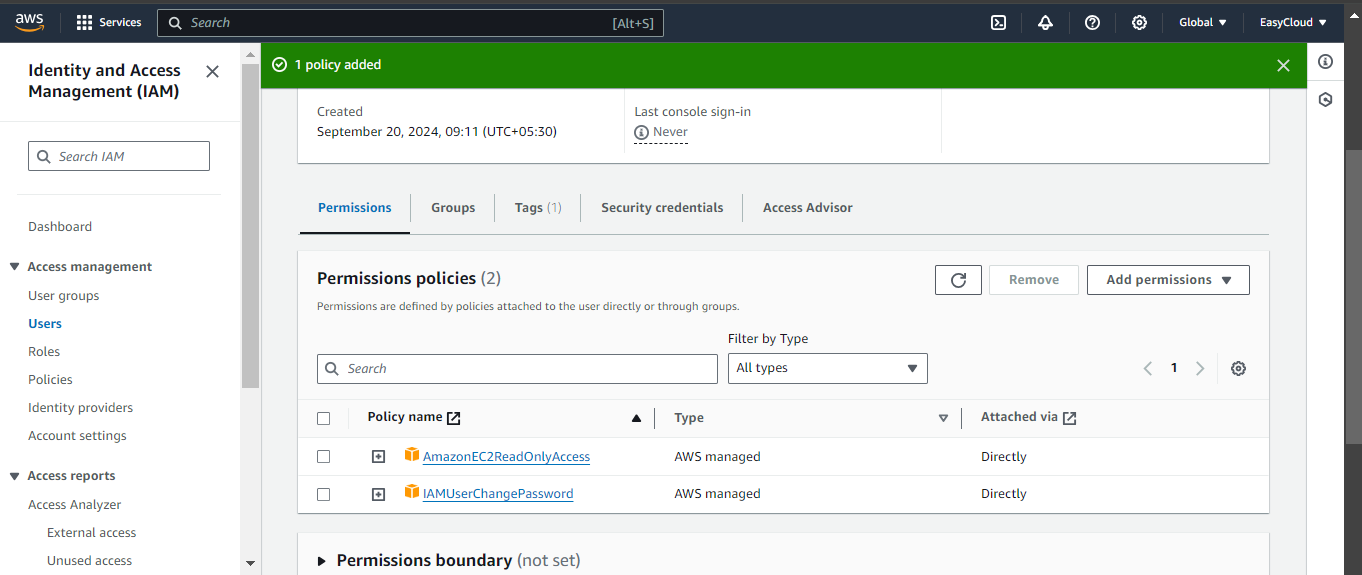Expand the IAMUserChangePassword policy row

[378, 494]
